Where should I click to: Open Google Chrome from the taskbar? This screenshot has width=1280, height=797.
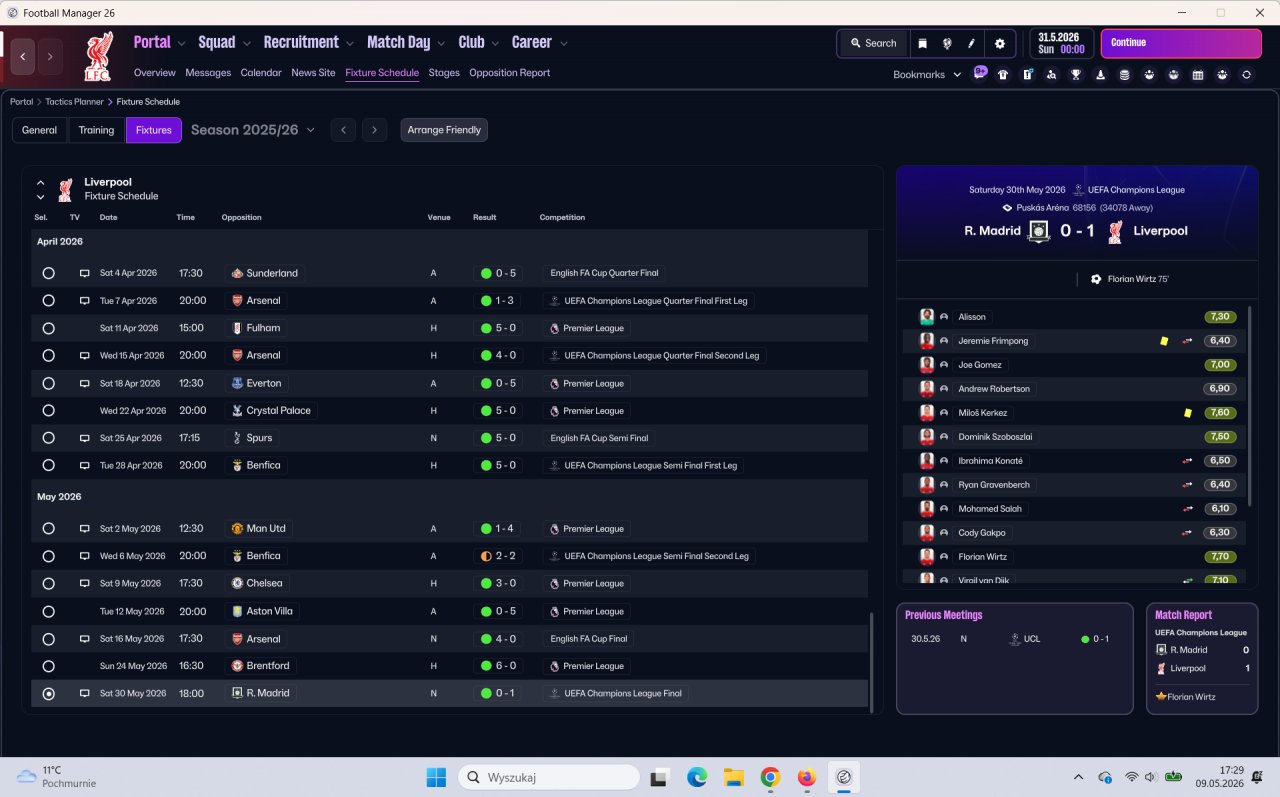770,777
